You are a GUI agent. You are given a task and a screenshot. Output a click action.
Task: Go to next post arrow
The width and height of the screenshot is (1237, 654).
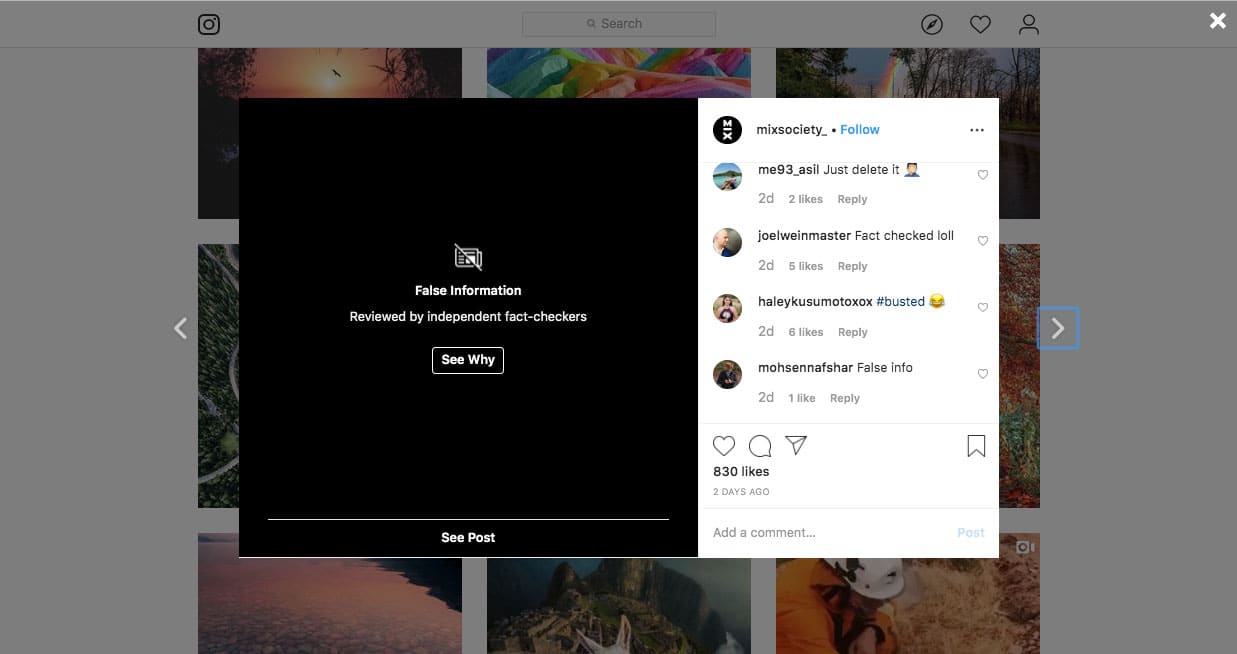click(x=1058, y=328)
